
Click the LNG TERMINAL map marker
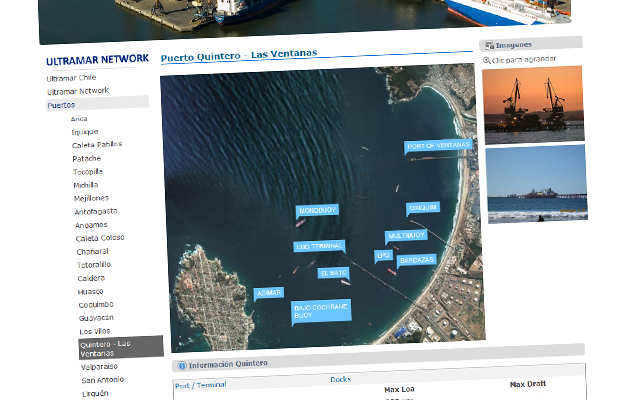[319, 245]
